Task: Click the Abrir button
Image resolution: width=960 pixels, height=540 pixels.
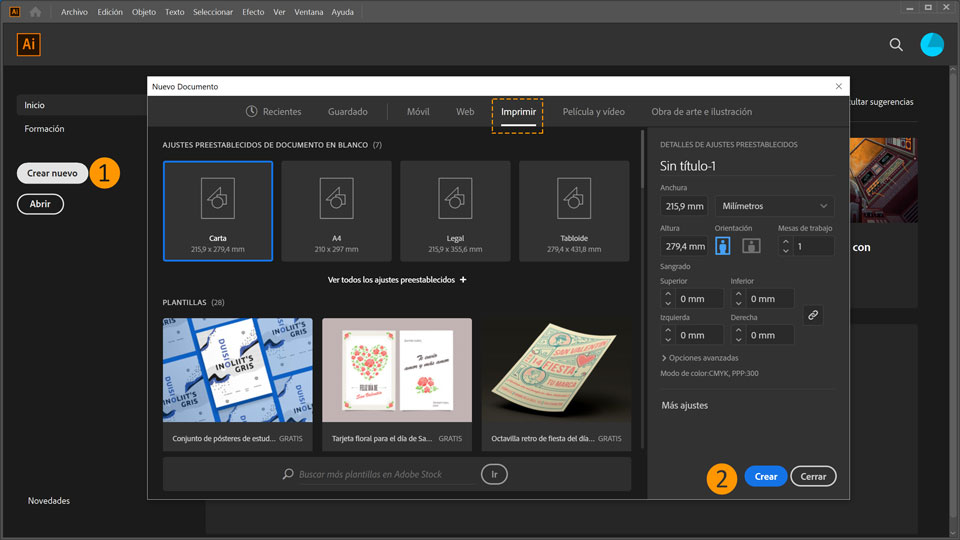Action: tap(40, 204)
